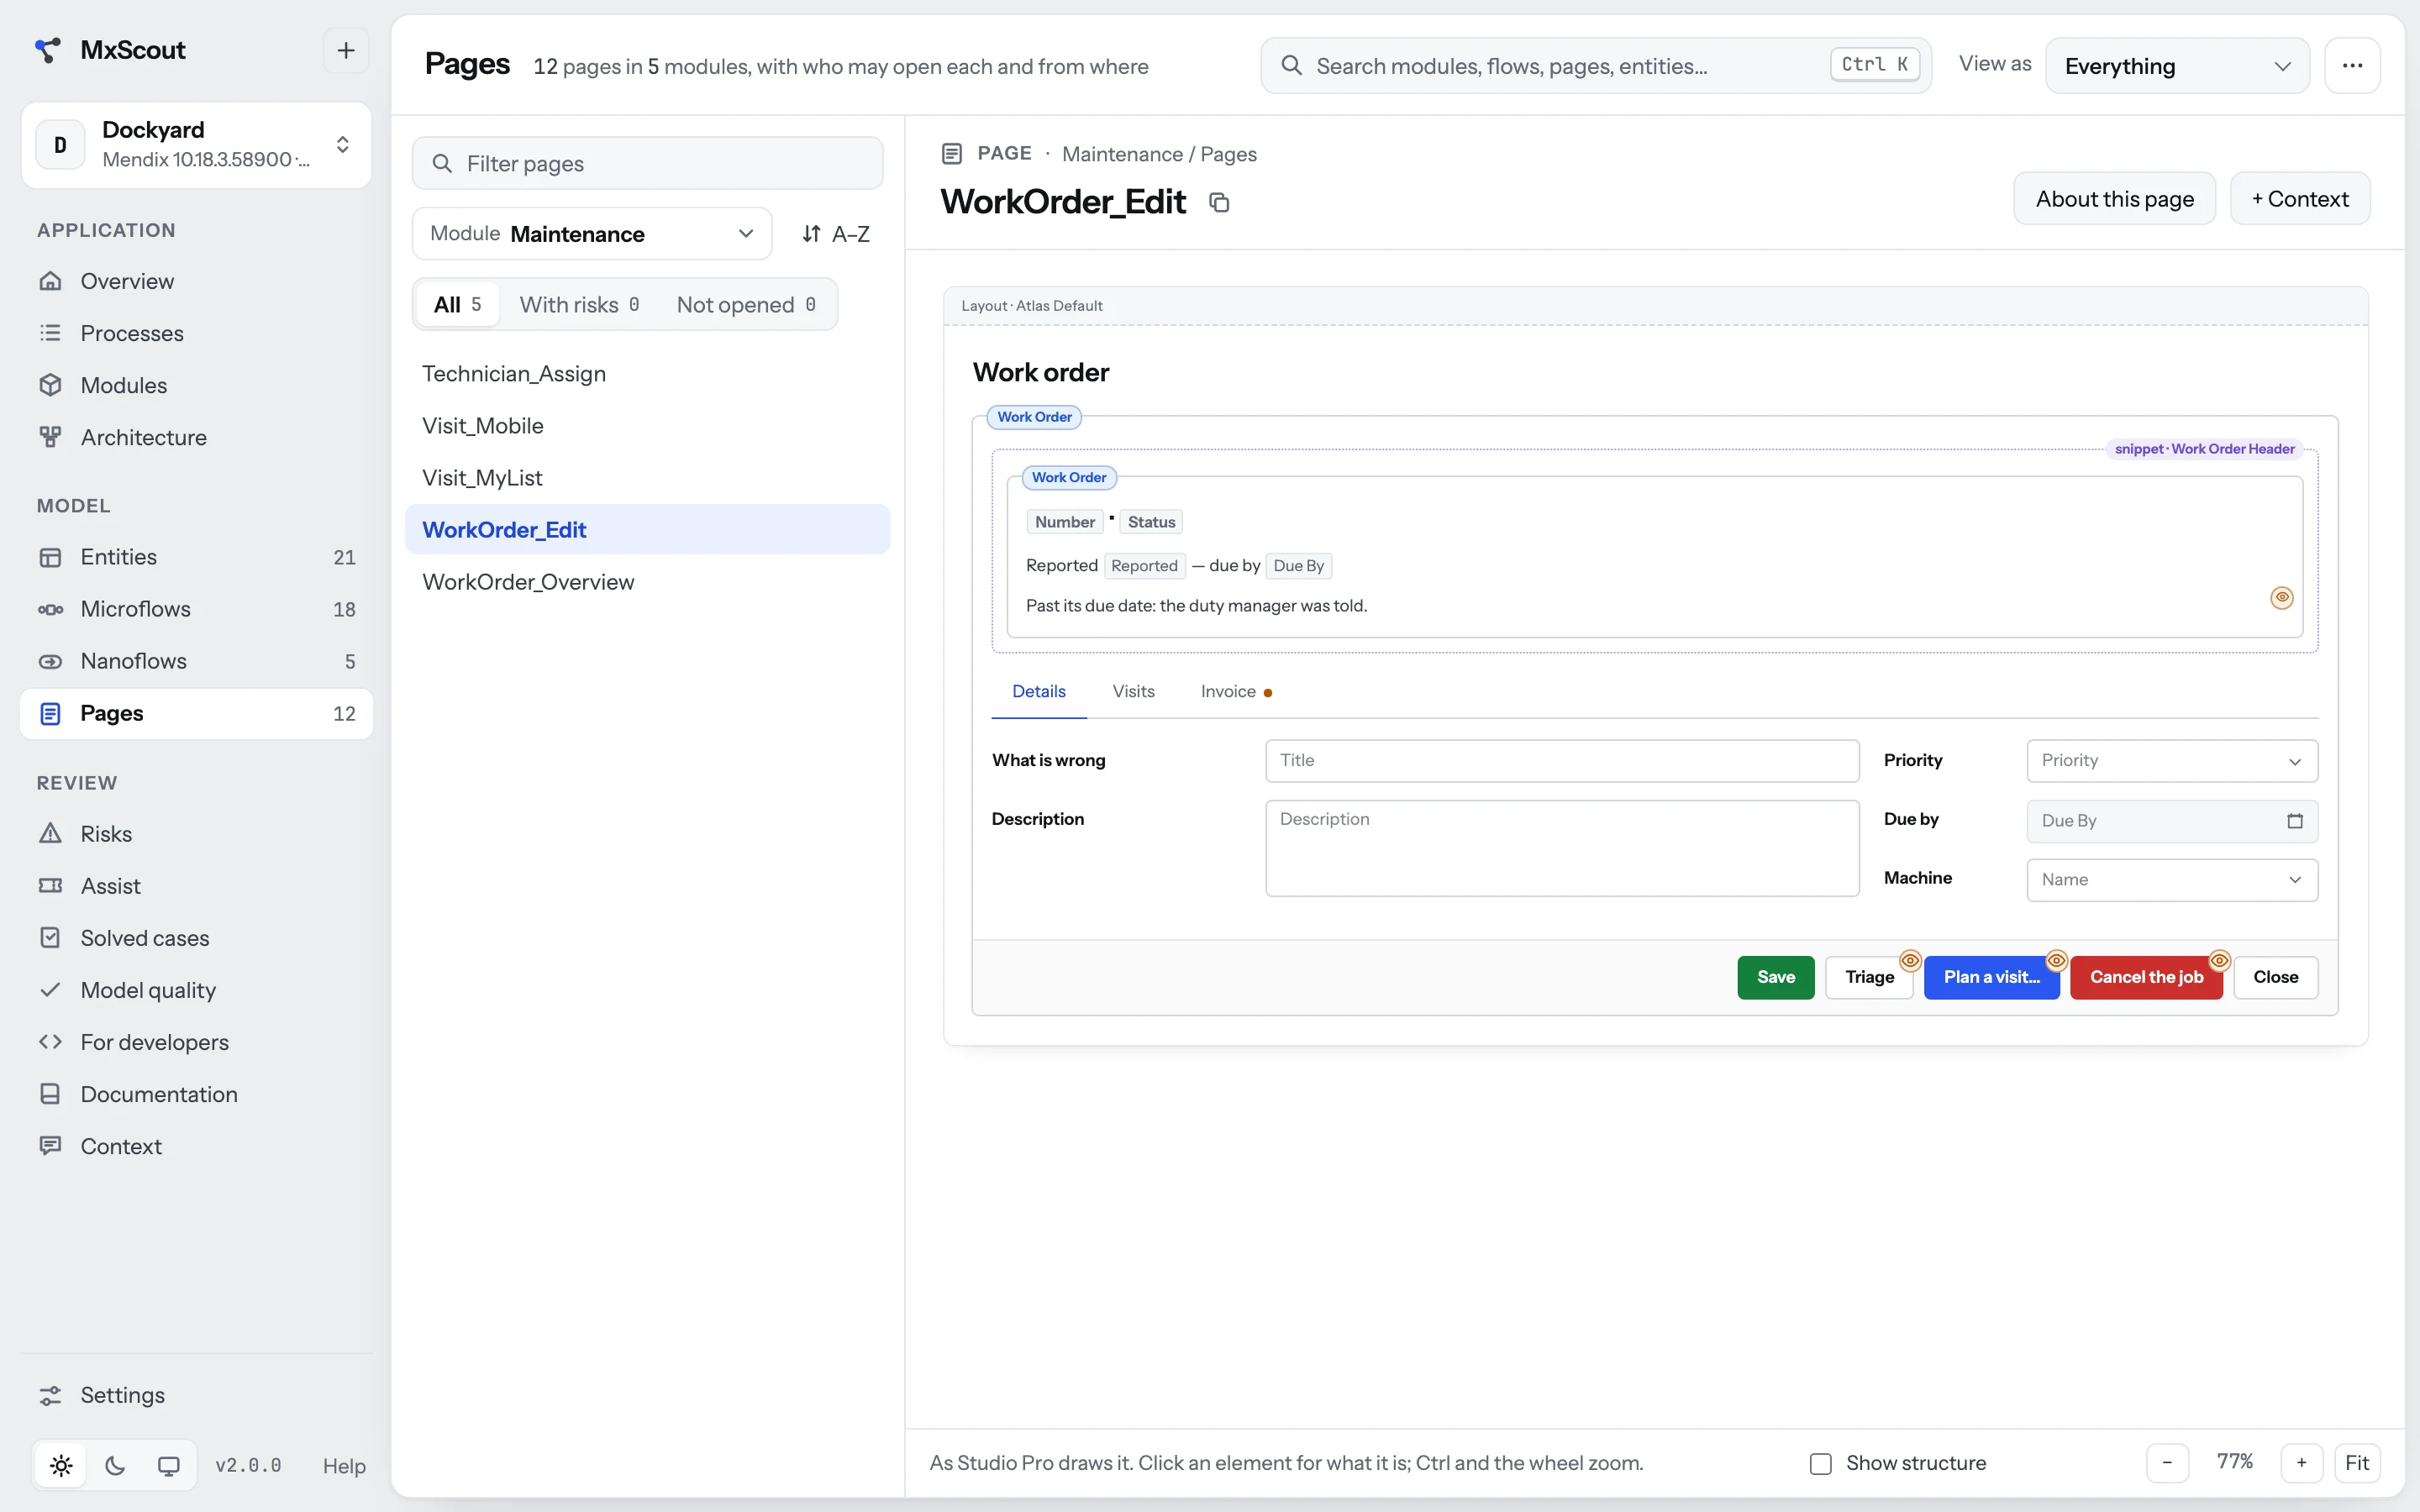
Task: Switch to light theme sun icon
Action: coord(61,1465)
